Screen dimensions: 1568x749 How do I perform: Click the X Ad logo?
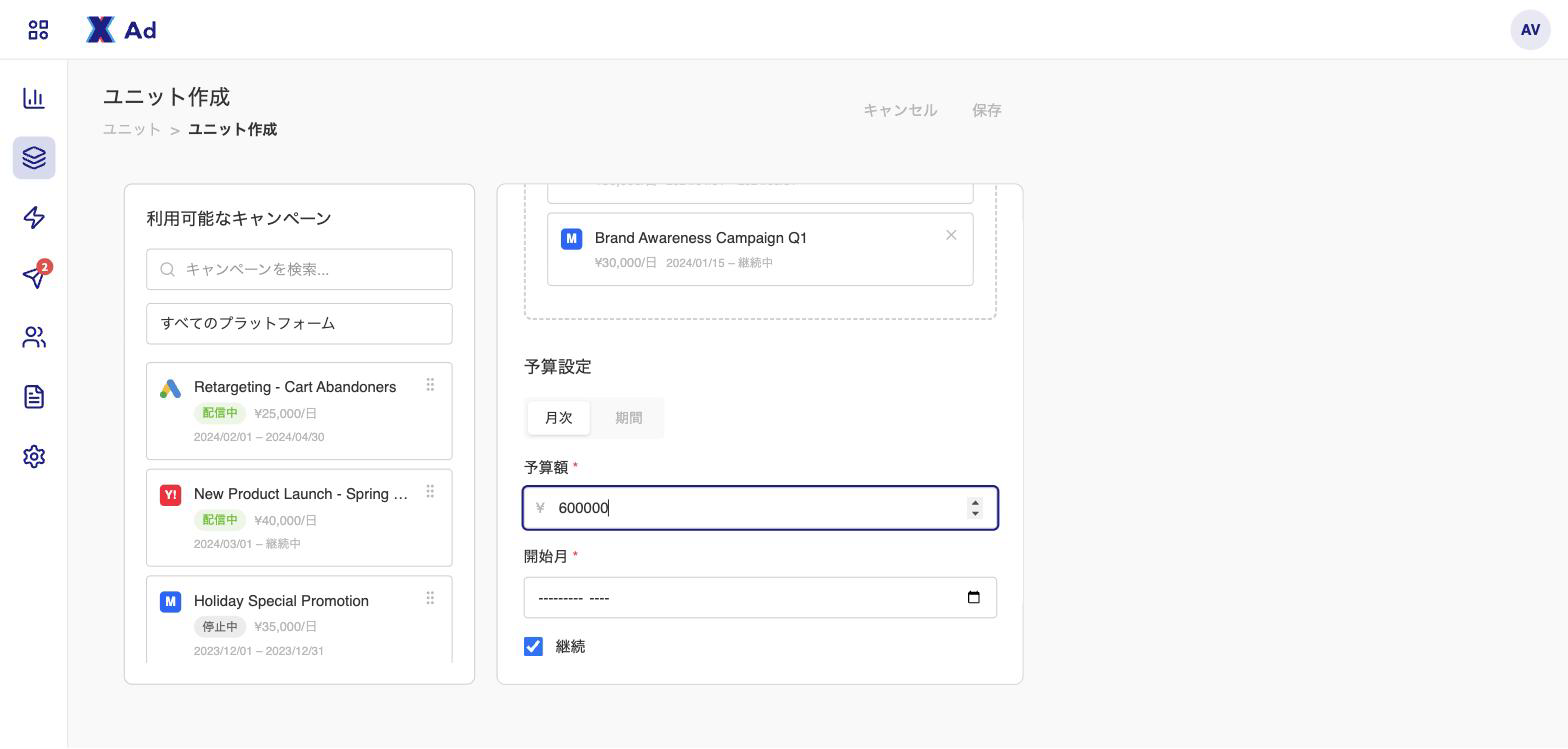[121, 30]
